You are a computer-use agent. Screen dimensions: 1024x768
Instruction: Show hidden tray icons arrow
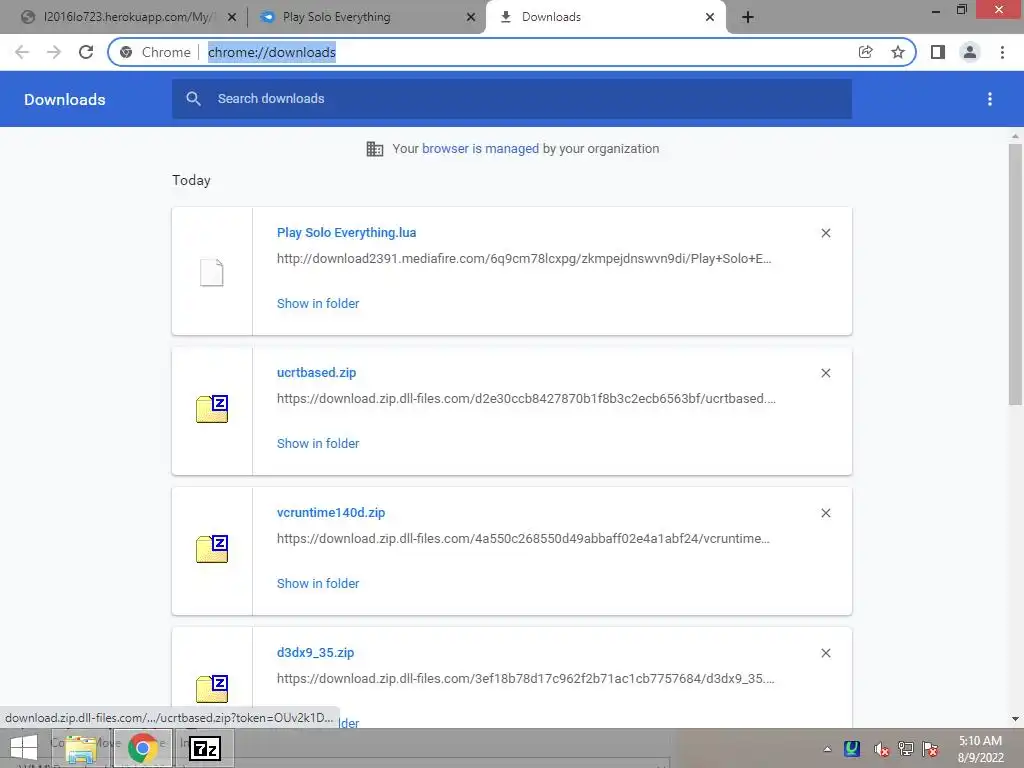coord(827,749)
